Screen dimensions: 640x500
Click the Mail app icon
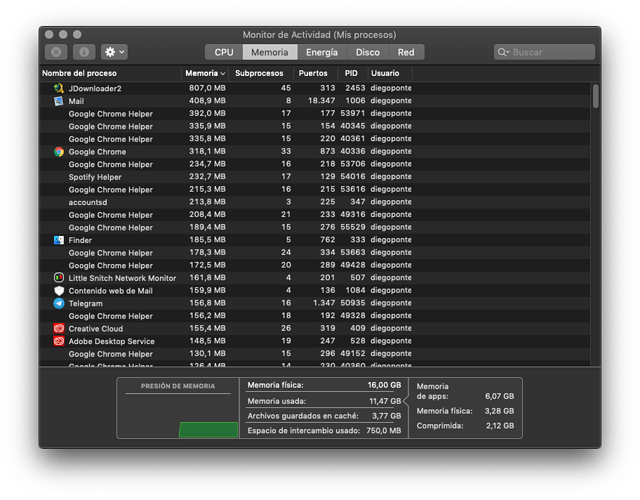(x=59, y=101)
